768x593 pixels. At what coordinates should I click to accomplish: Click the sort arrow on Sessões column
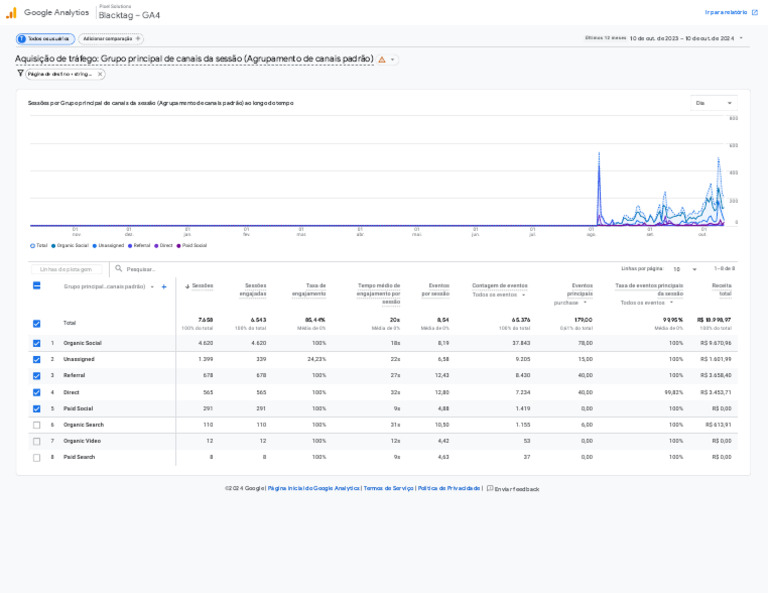coord(187,286)
